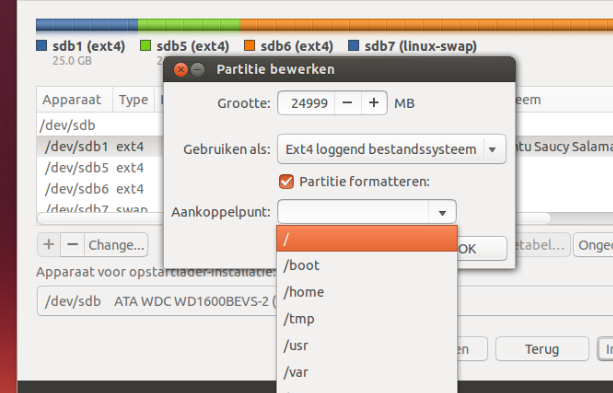This screenshot has height=393, width=613.
Task: Open Gebruiken als filesystem dropdown
Action: 392,149
